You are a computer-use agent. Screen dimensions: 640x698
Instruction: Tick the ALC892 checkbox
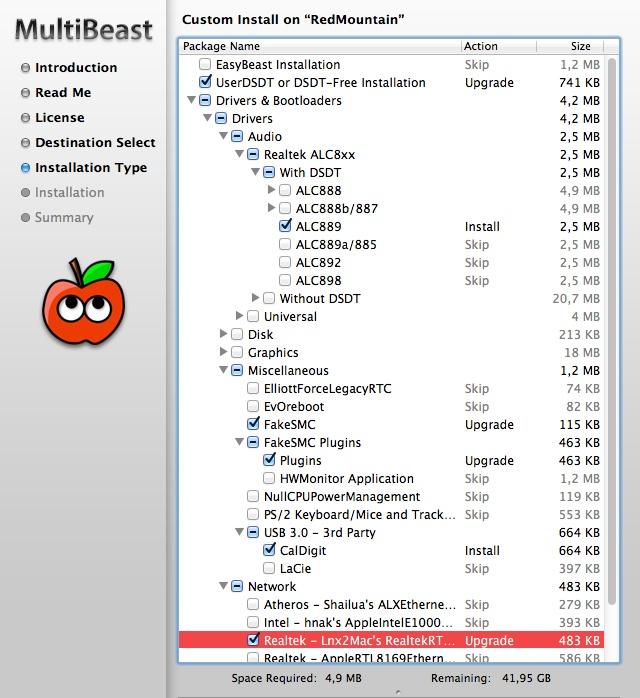[x=285, y=262]
